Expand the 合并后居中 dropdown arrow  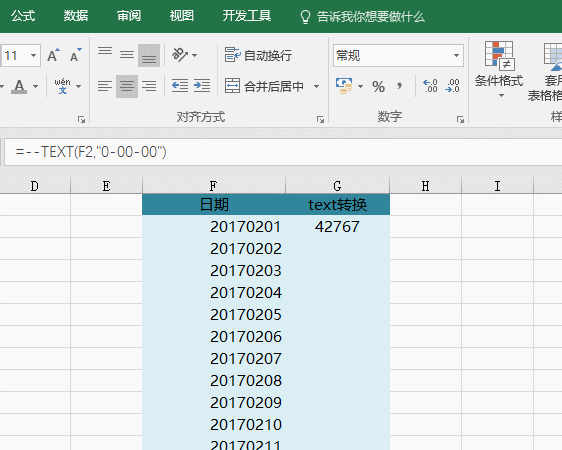click(316, 86)
